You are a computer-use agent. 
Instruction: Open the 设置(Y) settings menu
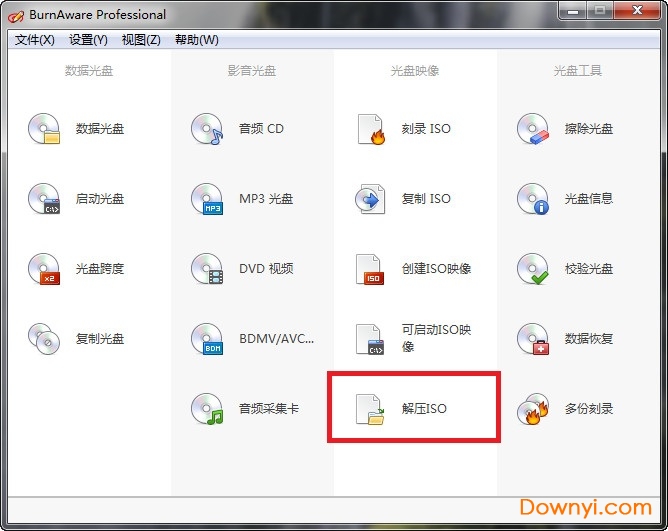[88, 40]
